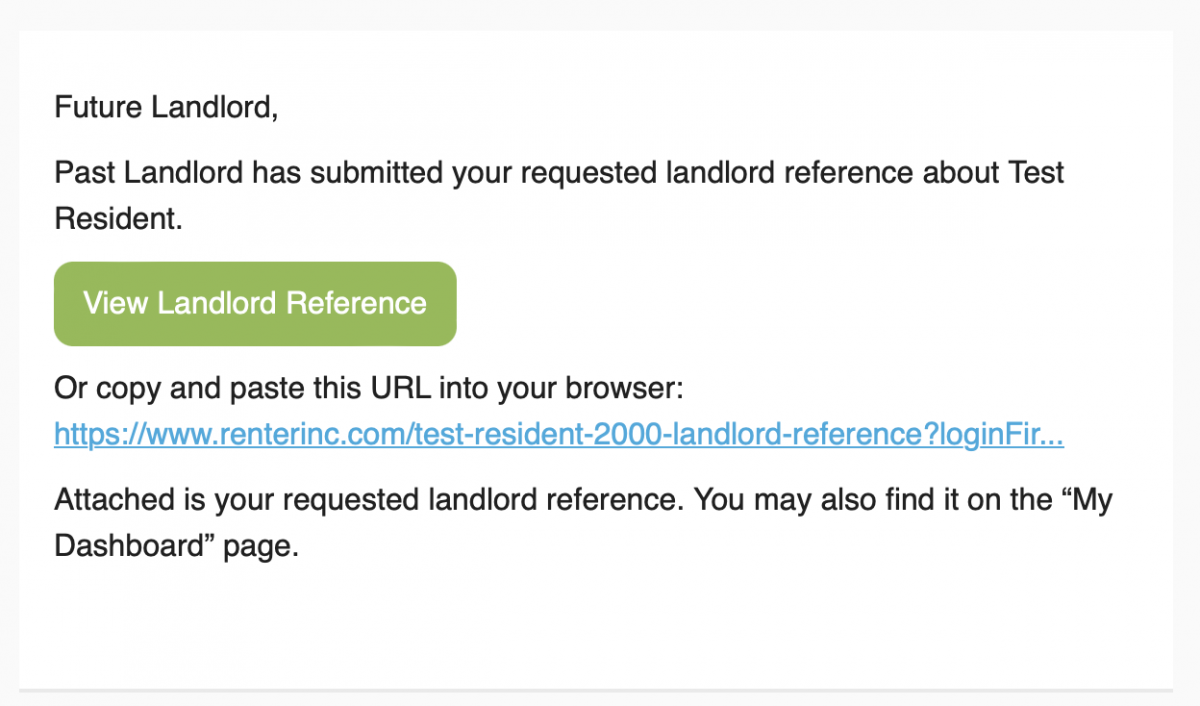Click the "Future Landlord," greeting text
The width and height of the screenshot is (1200, 706).
coord(166,106)
